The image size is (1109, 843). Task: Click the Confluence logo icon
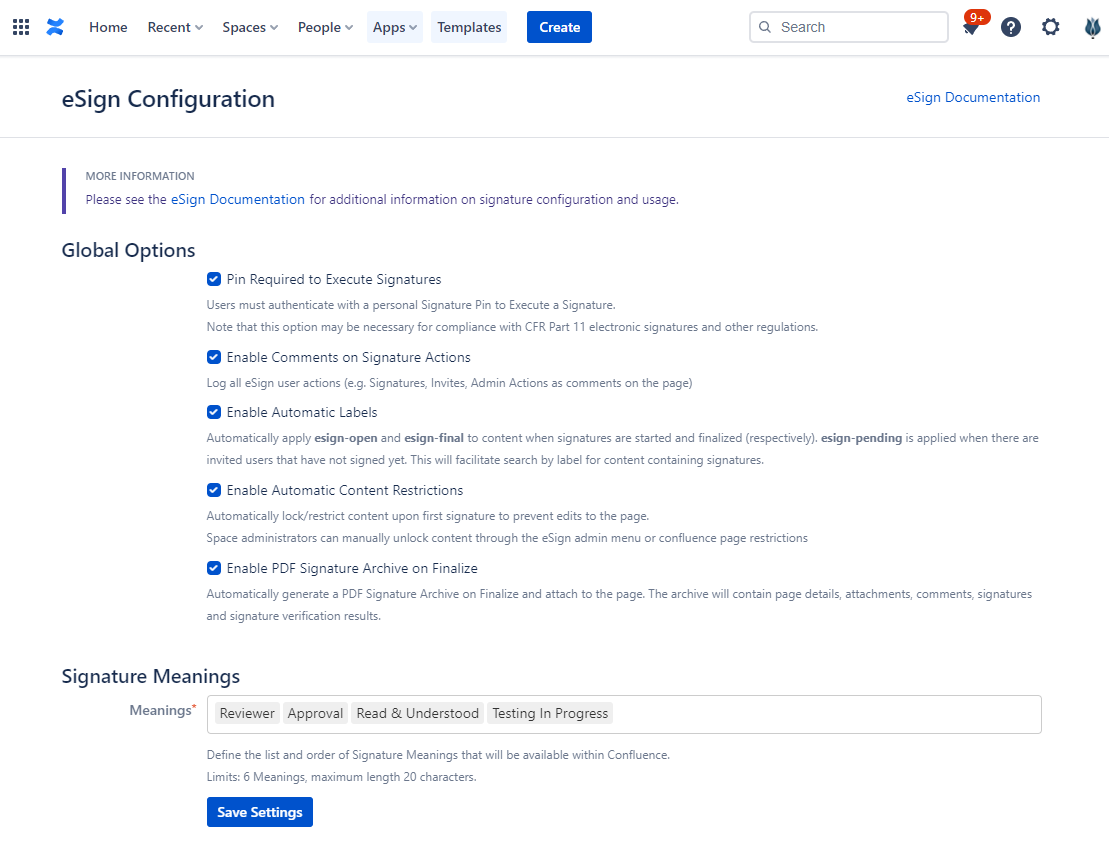pyautogui.click(x=55, y=27)
